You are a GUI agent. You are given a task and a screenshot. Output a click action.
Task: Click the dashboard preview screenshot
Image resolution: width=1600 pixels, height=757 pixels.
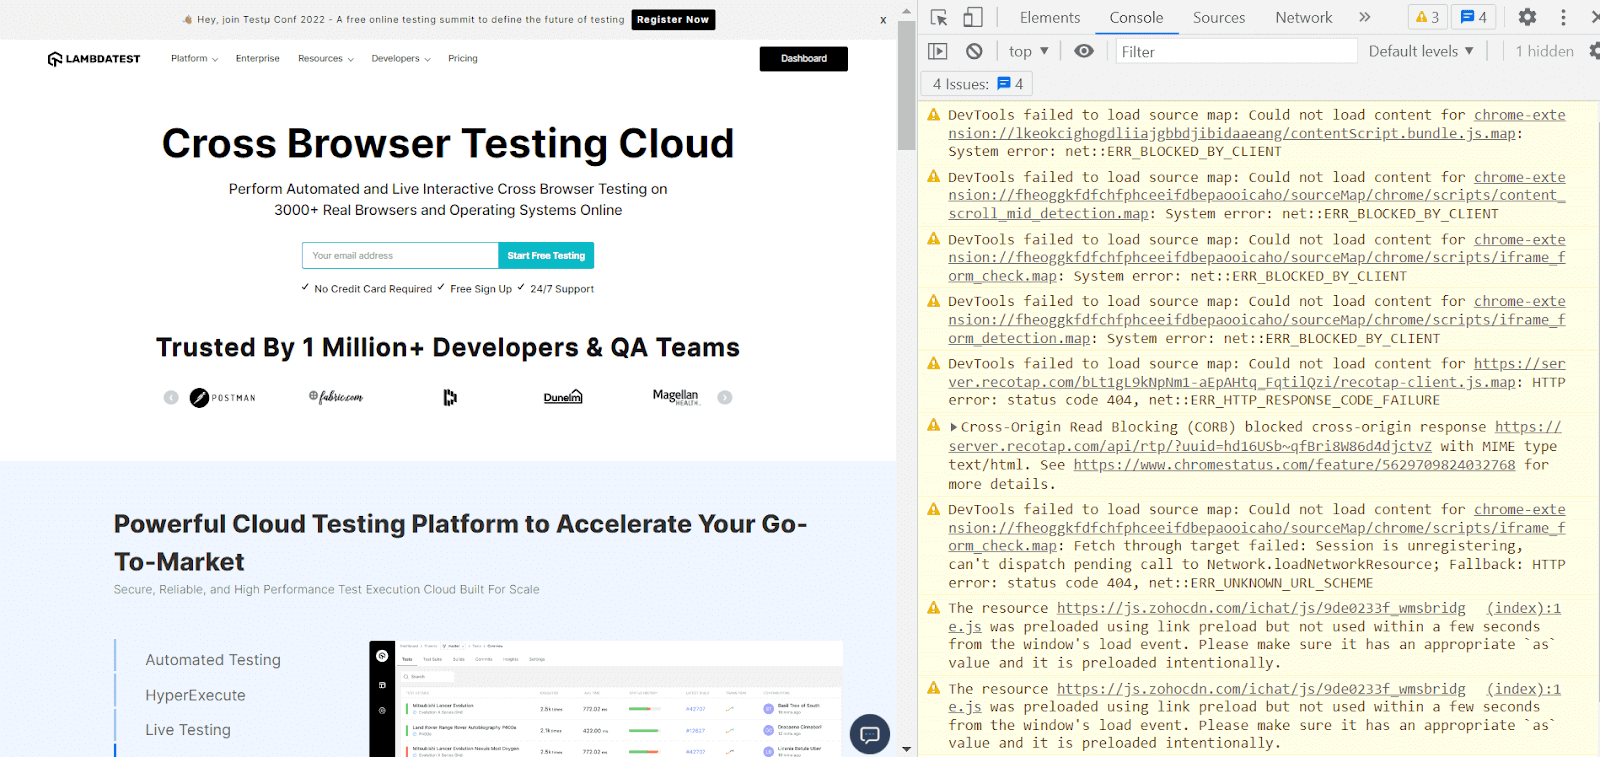pos(606,699)
